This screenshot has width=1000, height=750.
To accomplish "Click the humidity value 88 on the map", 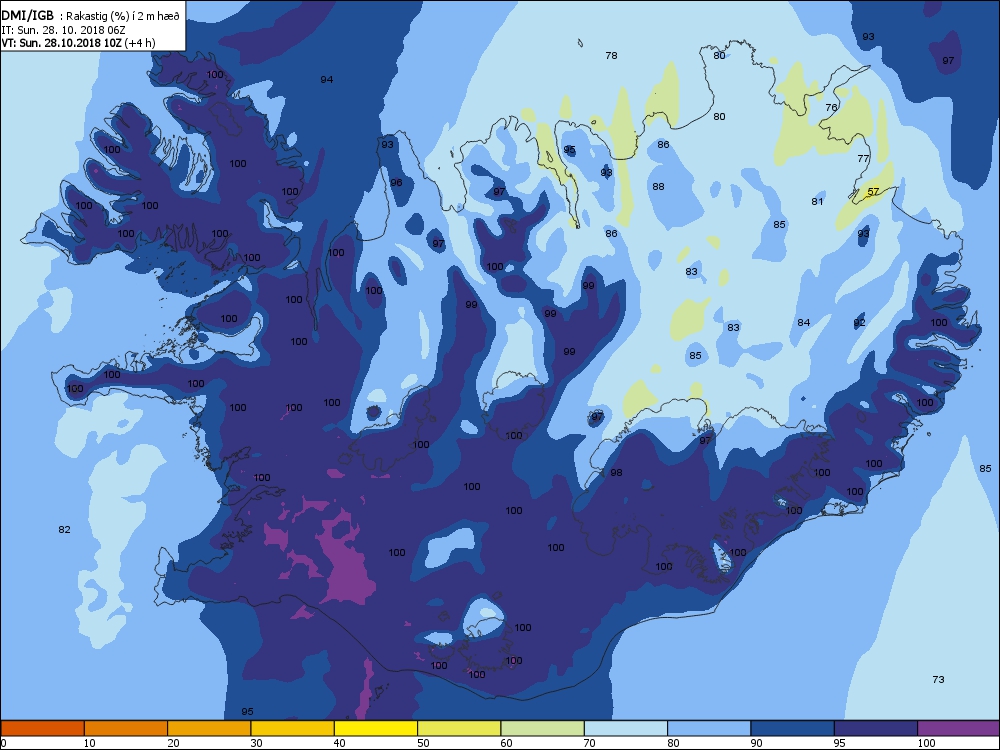I will pyautogui.click(x=658, y=187).
